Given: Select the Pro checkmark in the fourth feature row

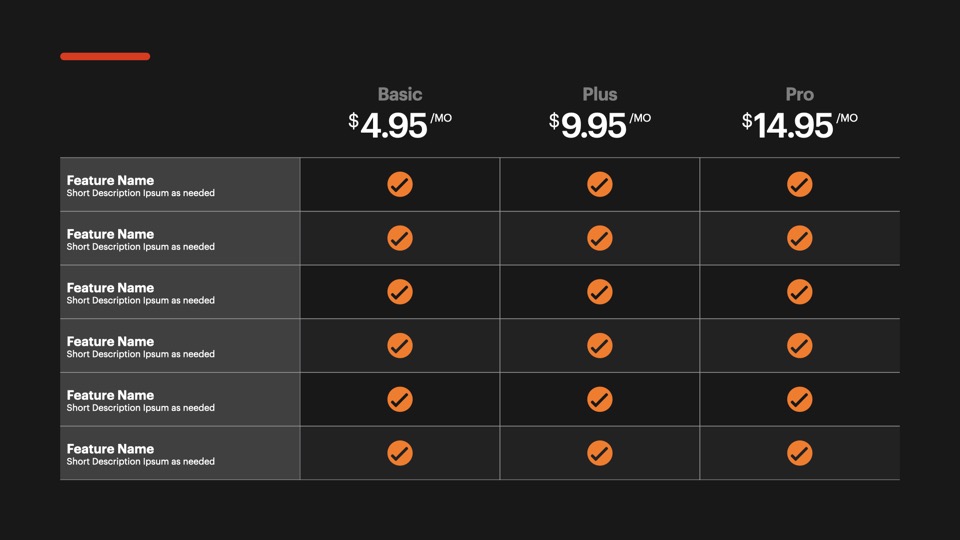Looking at the screenshot, I should click(x=800, y=346).
